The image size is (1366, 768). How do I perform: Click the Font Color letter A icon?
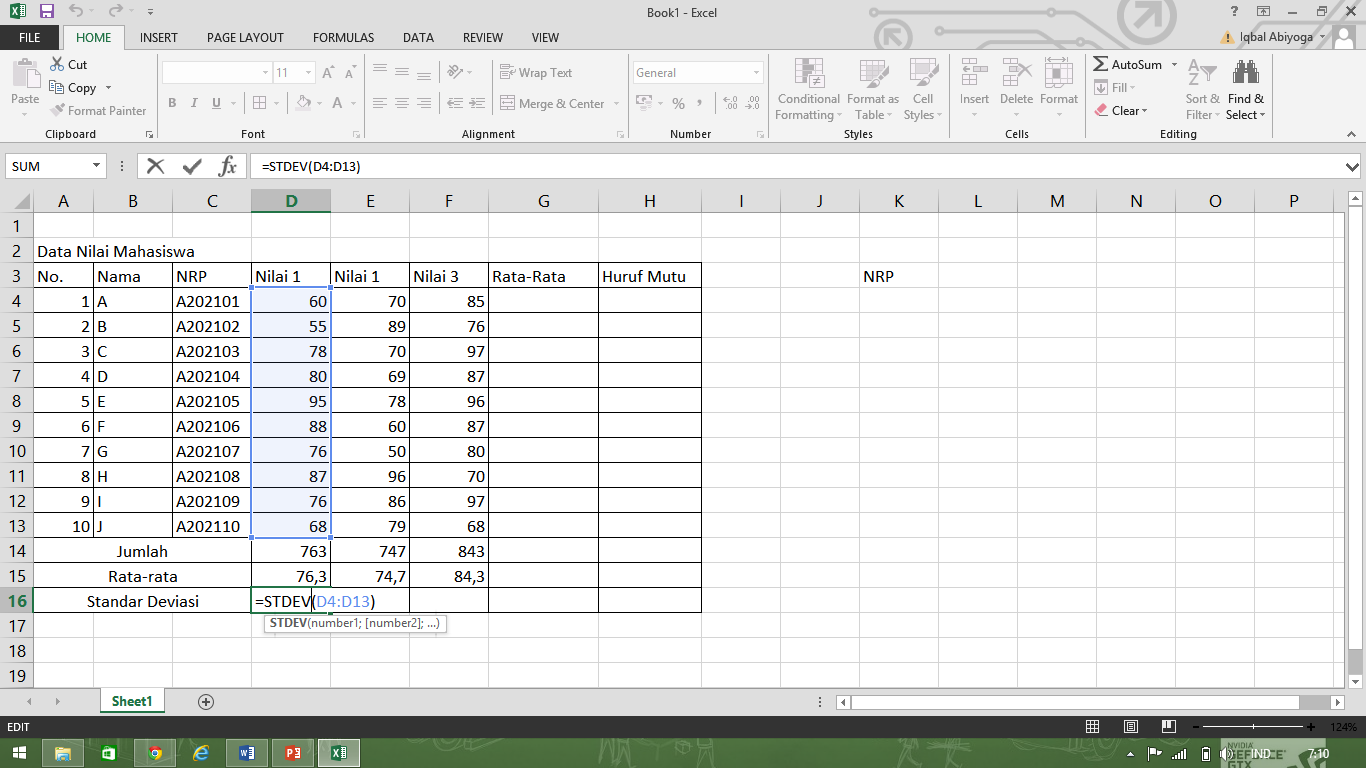pyautogui.click(x=337, y=103)
